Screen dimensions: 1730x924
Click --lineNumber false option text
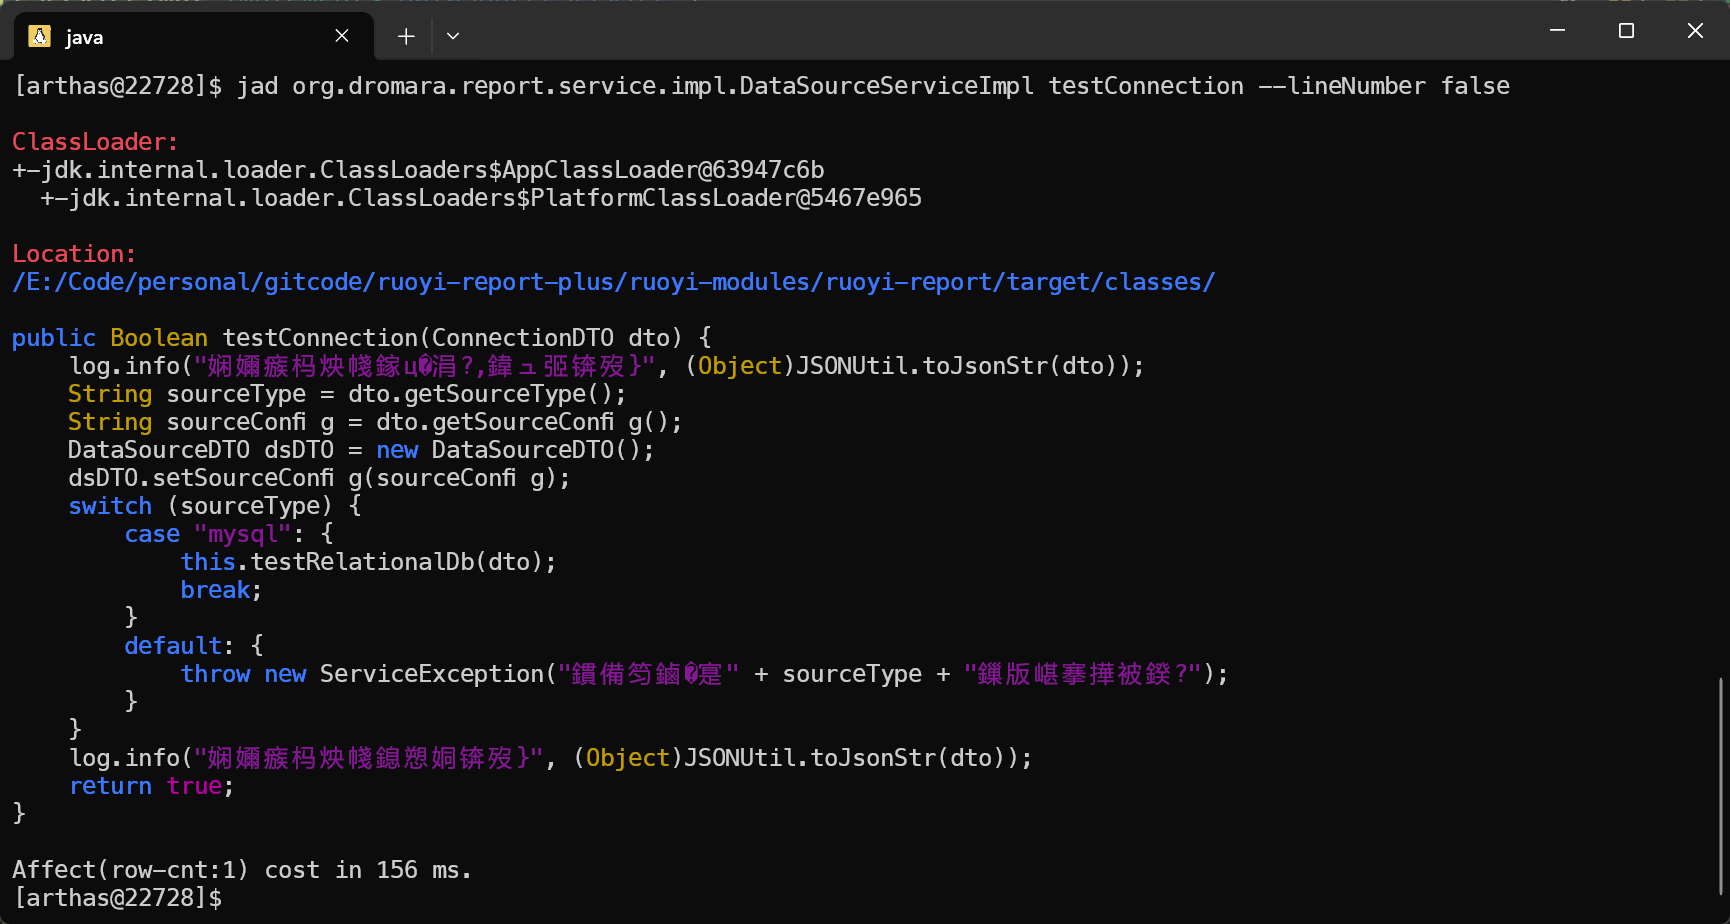(1384, 86)
